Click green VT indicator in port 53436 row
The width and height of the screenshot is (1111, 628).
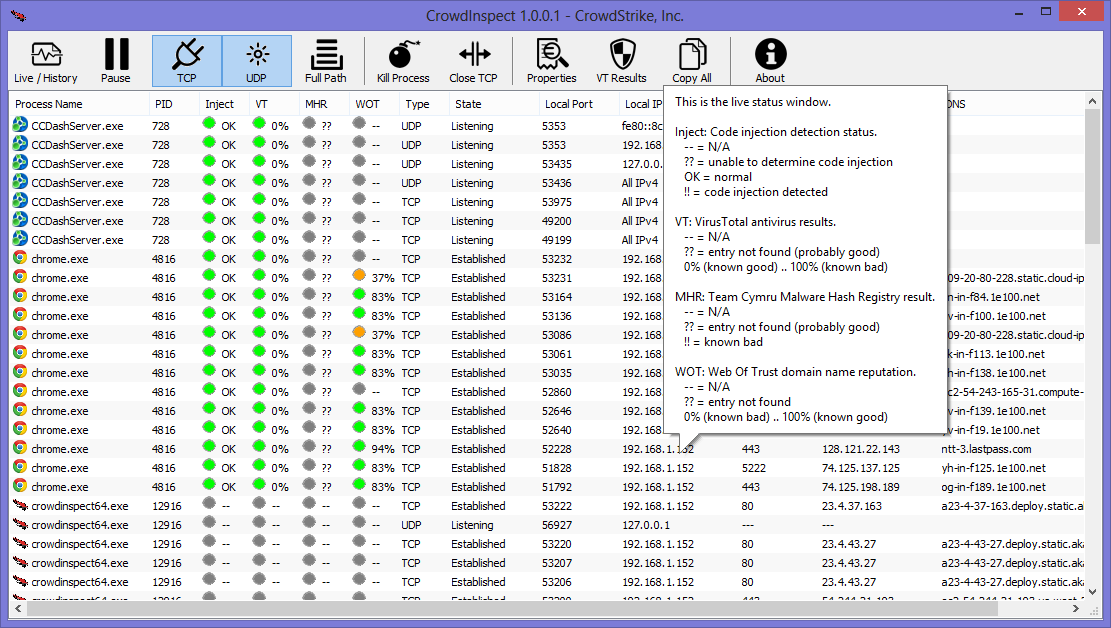[259, 180]
